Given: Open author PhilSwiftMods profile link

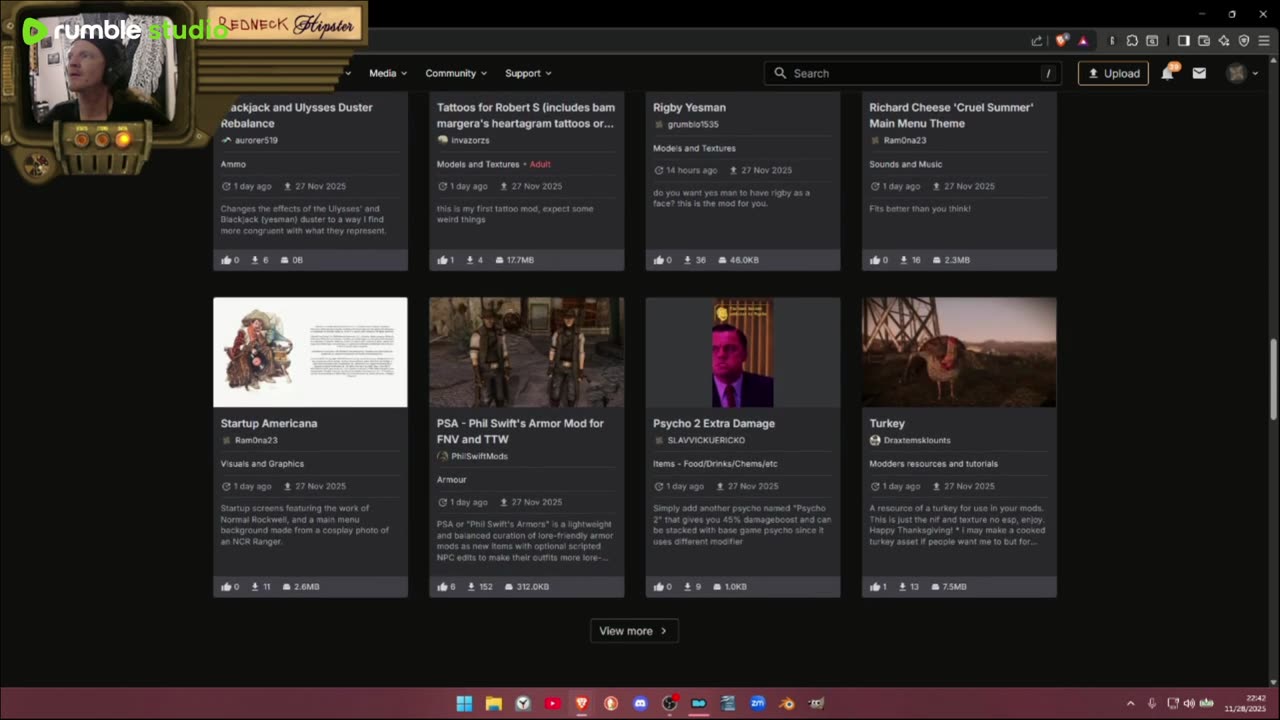Looking at the screenshot, I should (x=479, y=456).
